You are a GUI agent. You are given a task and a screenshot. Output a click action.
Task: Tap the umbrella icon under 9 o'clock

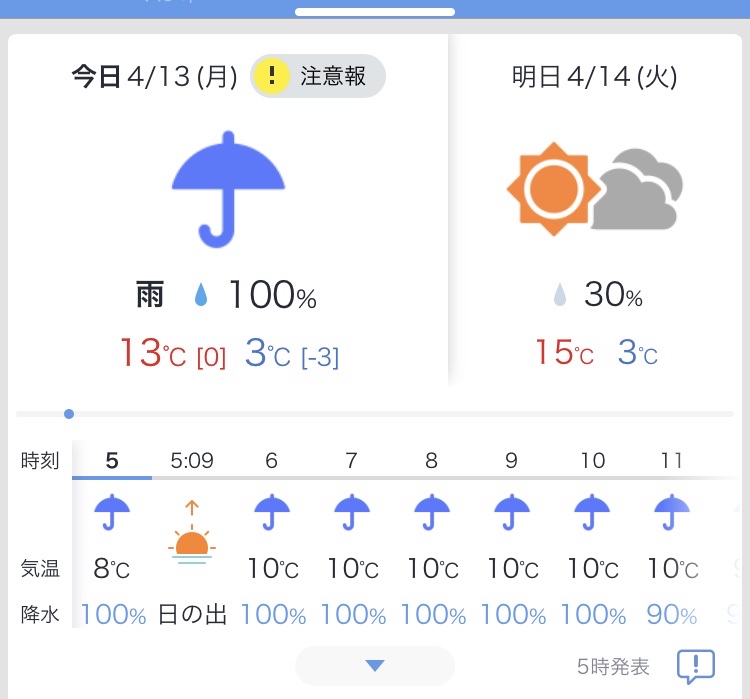512,512
